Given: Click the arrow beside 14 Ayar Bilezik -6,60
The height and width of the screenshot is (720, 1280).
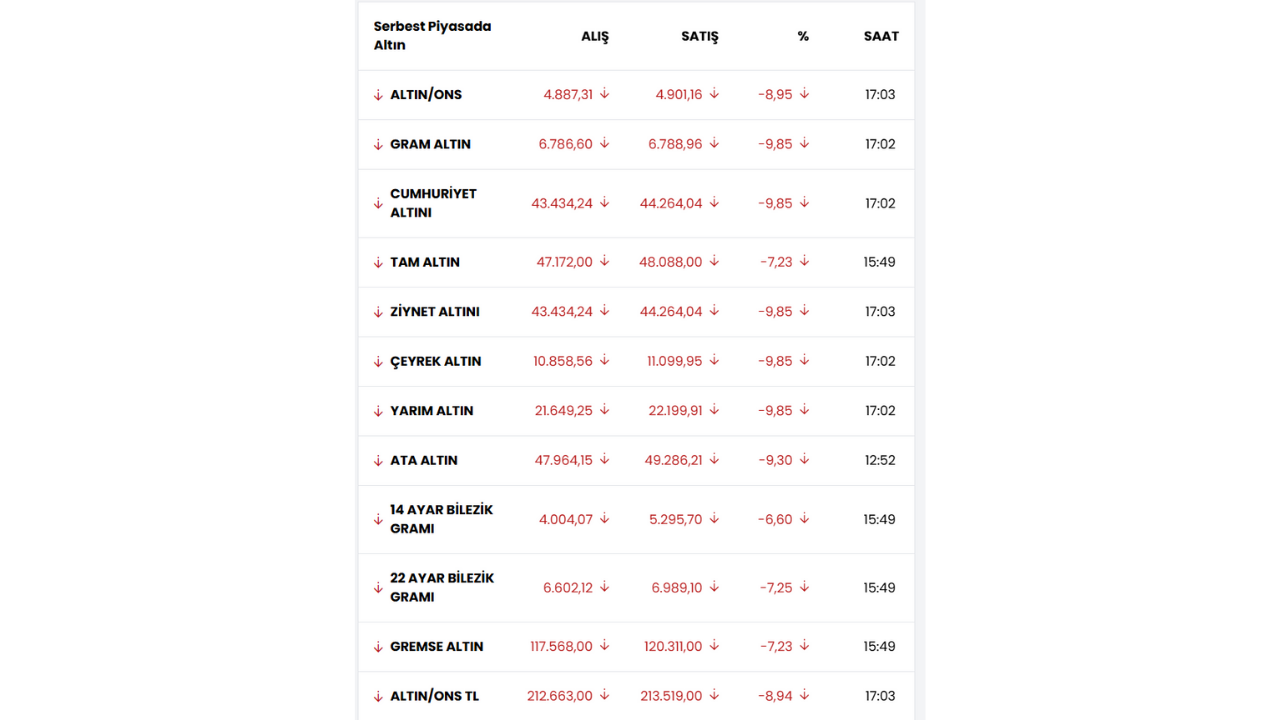Looking at the screenshot, I should coord(804,519).
